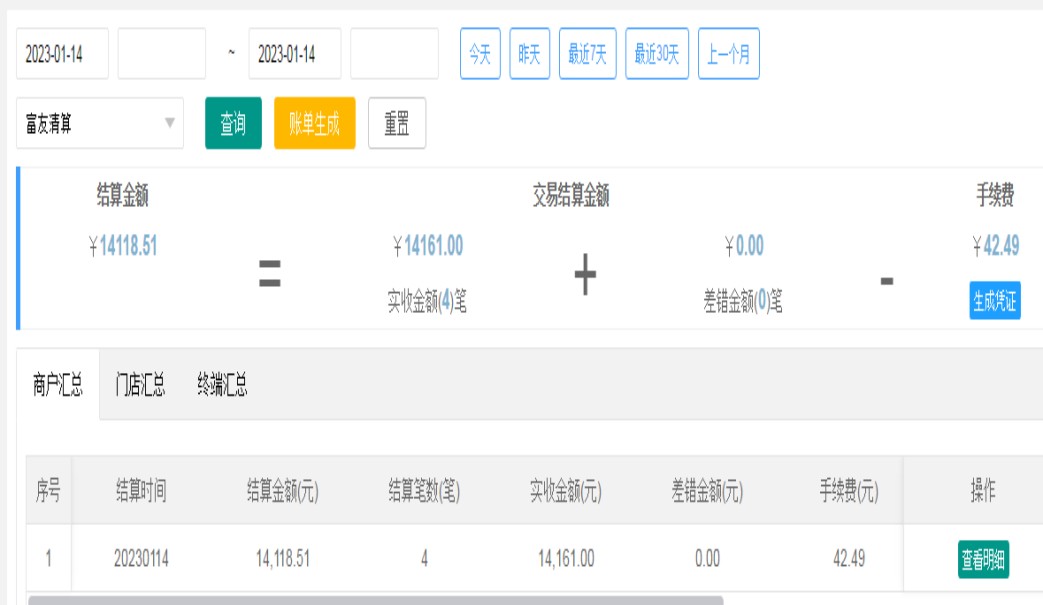The height and width of the screenshot is (605, 1043).
Task: Select the 今天 quick date button
Action: tap(480, 54)
